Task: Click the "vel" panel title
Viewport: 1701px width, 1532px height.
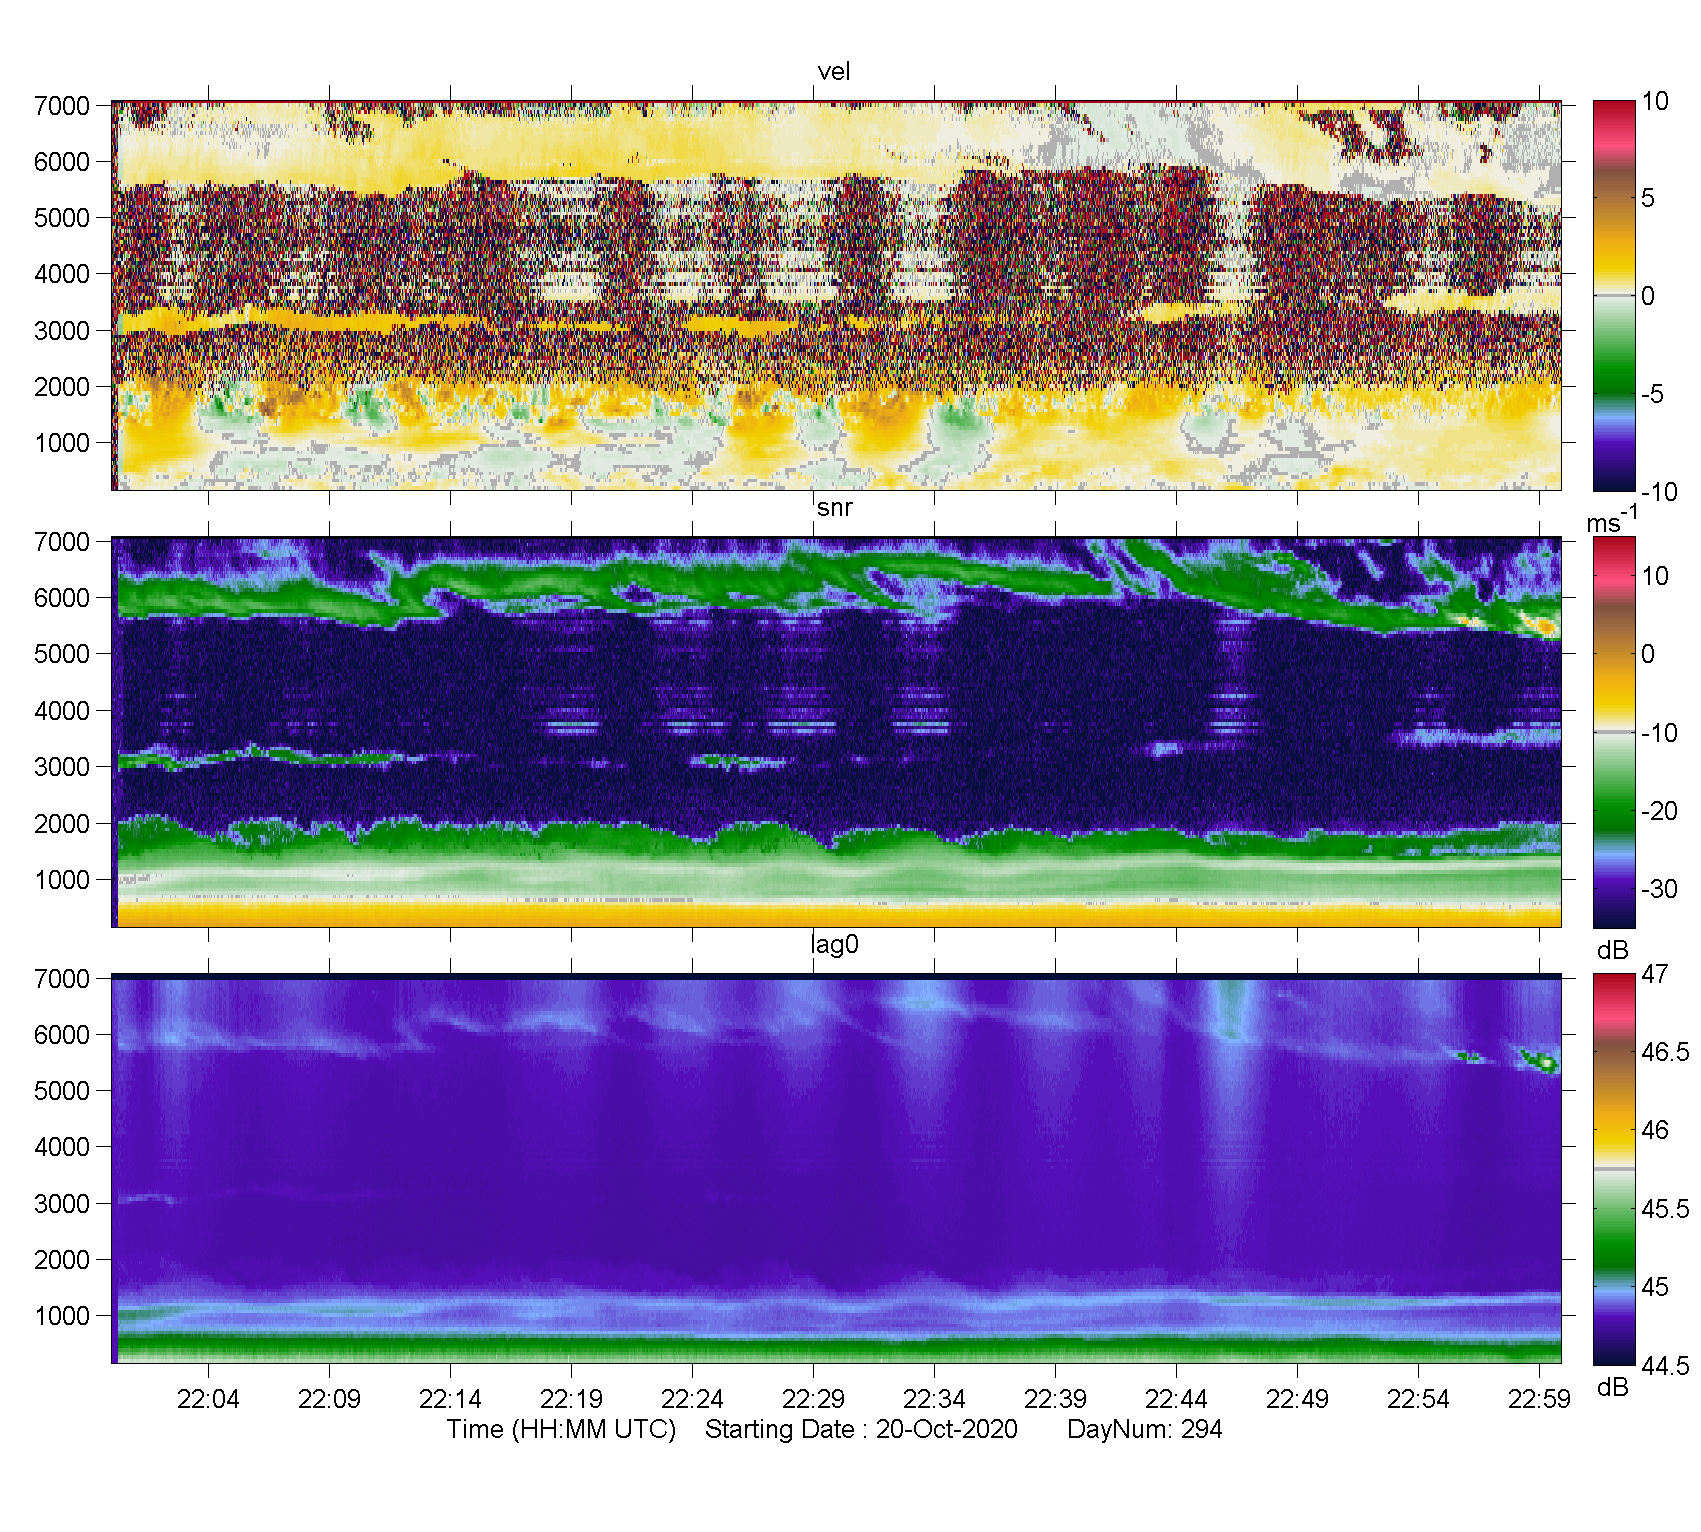Action: (x=834, y=72)
